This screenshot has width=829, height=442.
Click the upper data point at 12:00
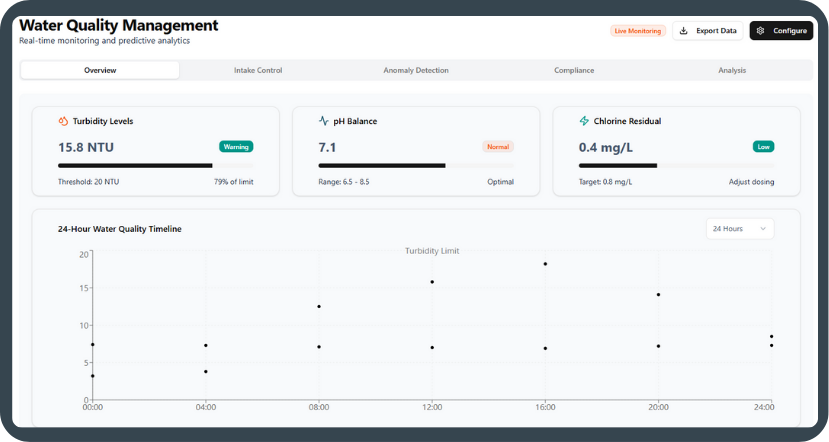click(432, 282)
